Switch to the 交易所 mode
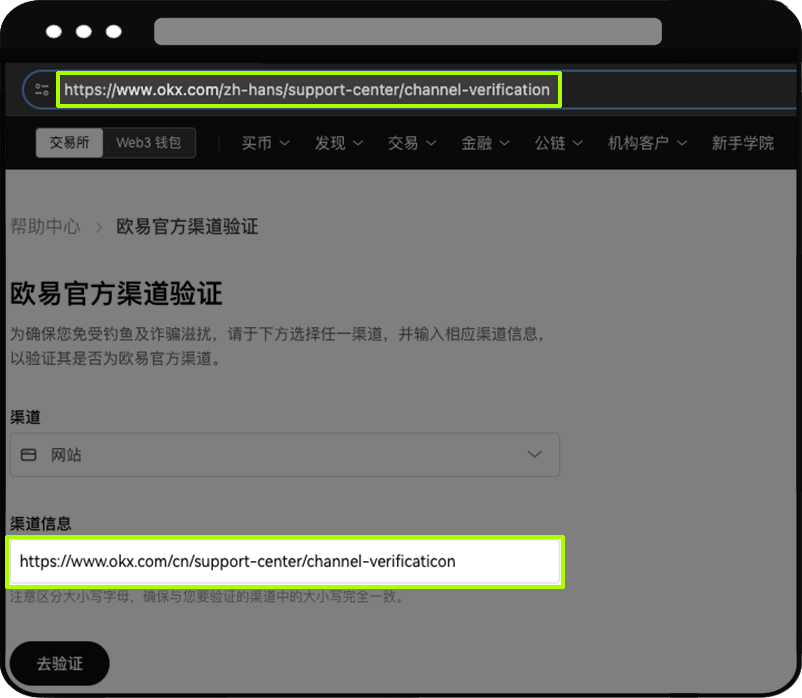This screenshot has width=802, height=698. click(69, 143)
